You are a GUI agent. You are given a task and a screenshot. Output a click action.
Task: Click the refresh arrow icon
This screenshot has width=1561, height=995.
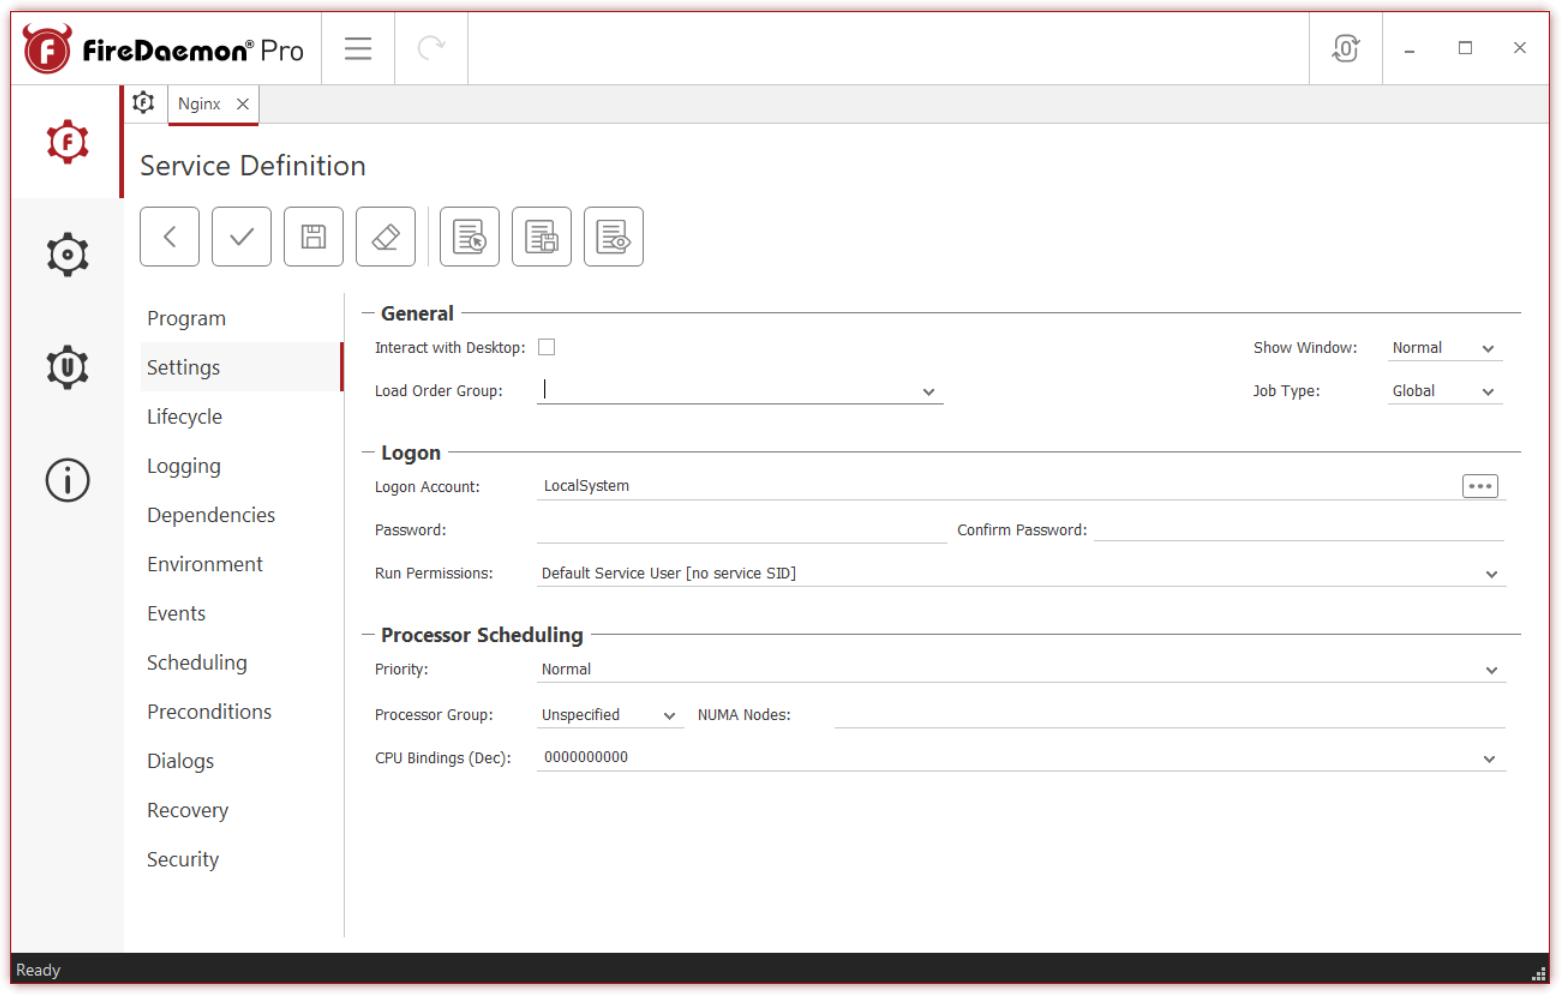(431, 48)
